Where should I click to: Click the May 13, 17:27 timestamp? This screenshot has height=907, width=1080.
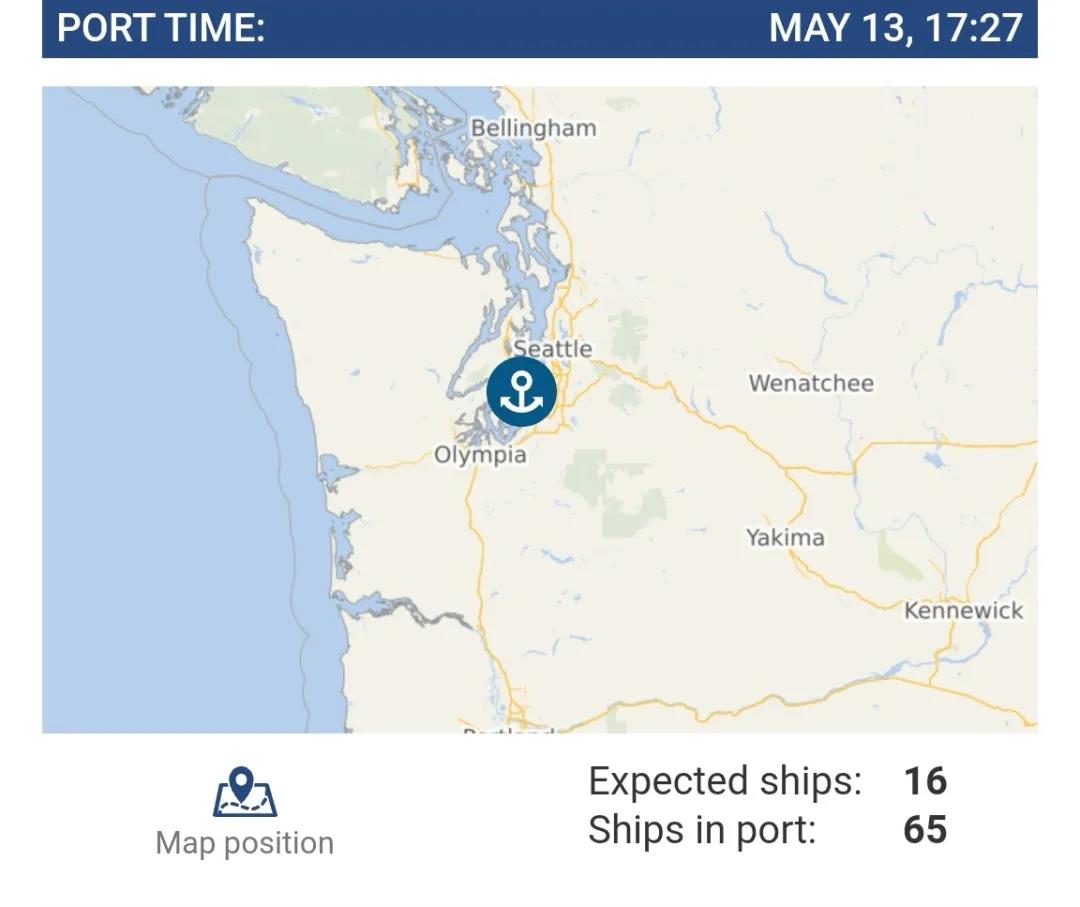coord(895,28)
